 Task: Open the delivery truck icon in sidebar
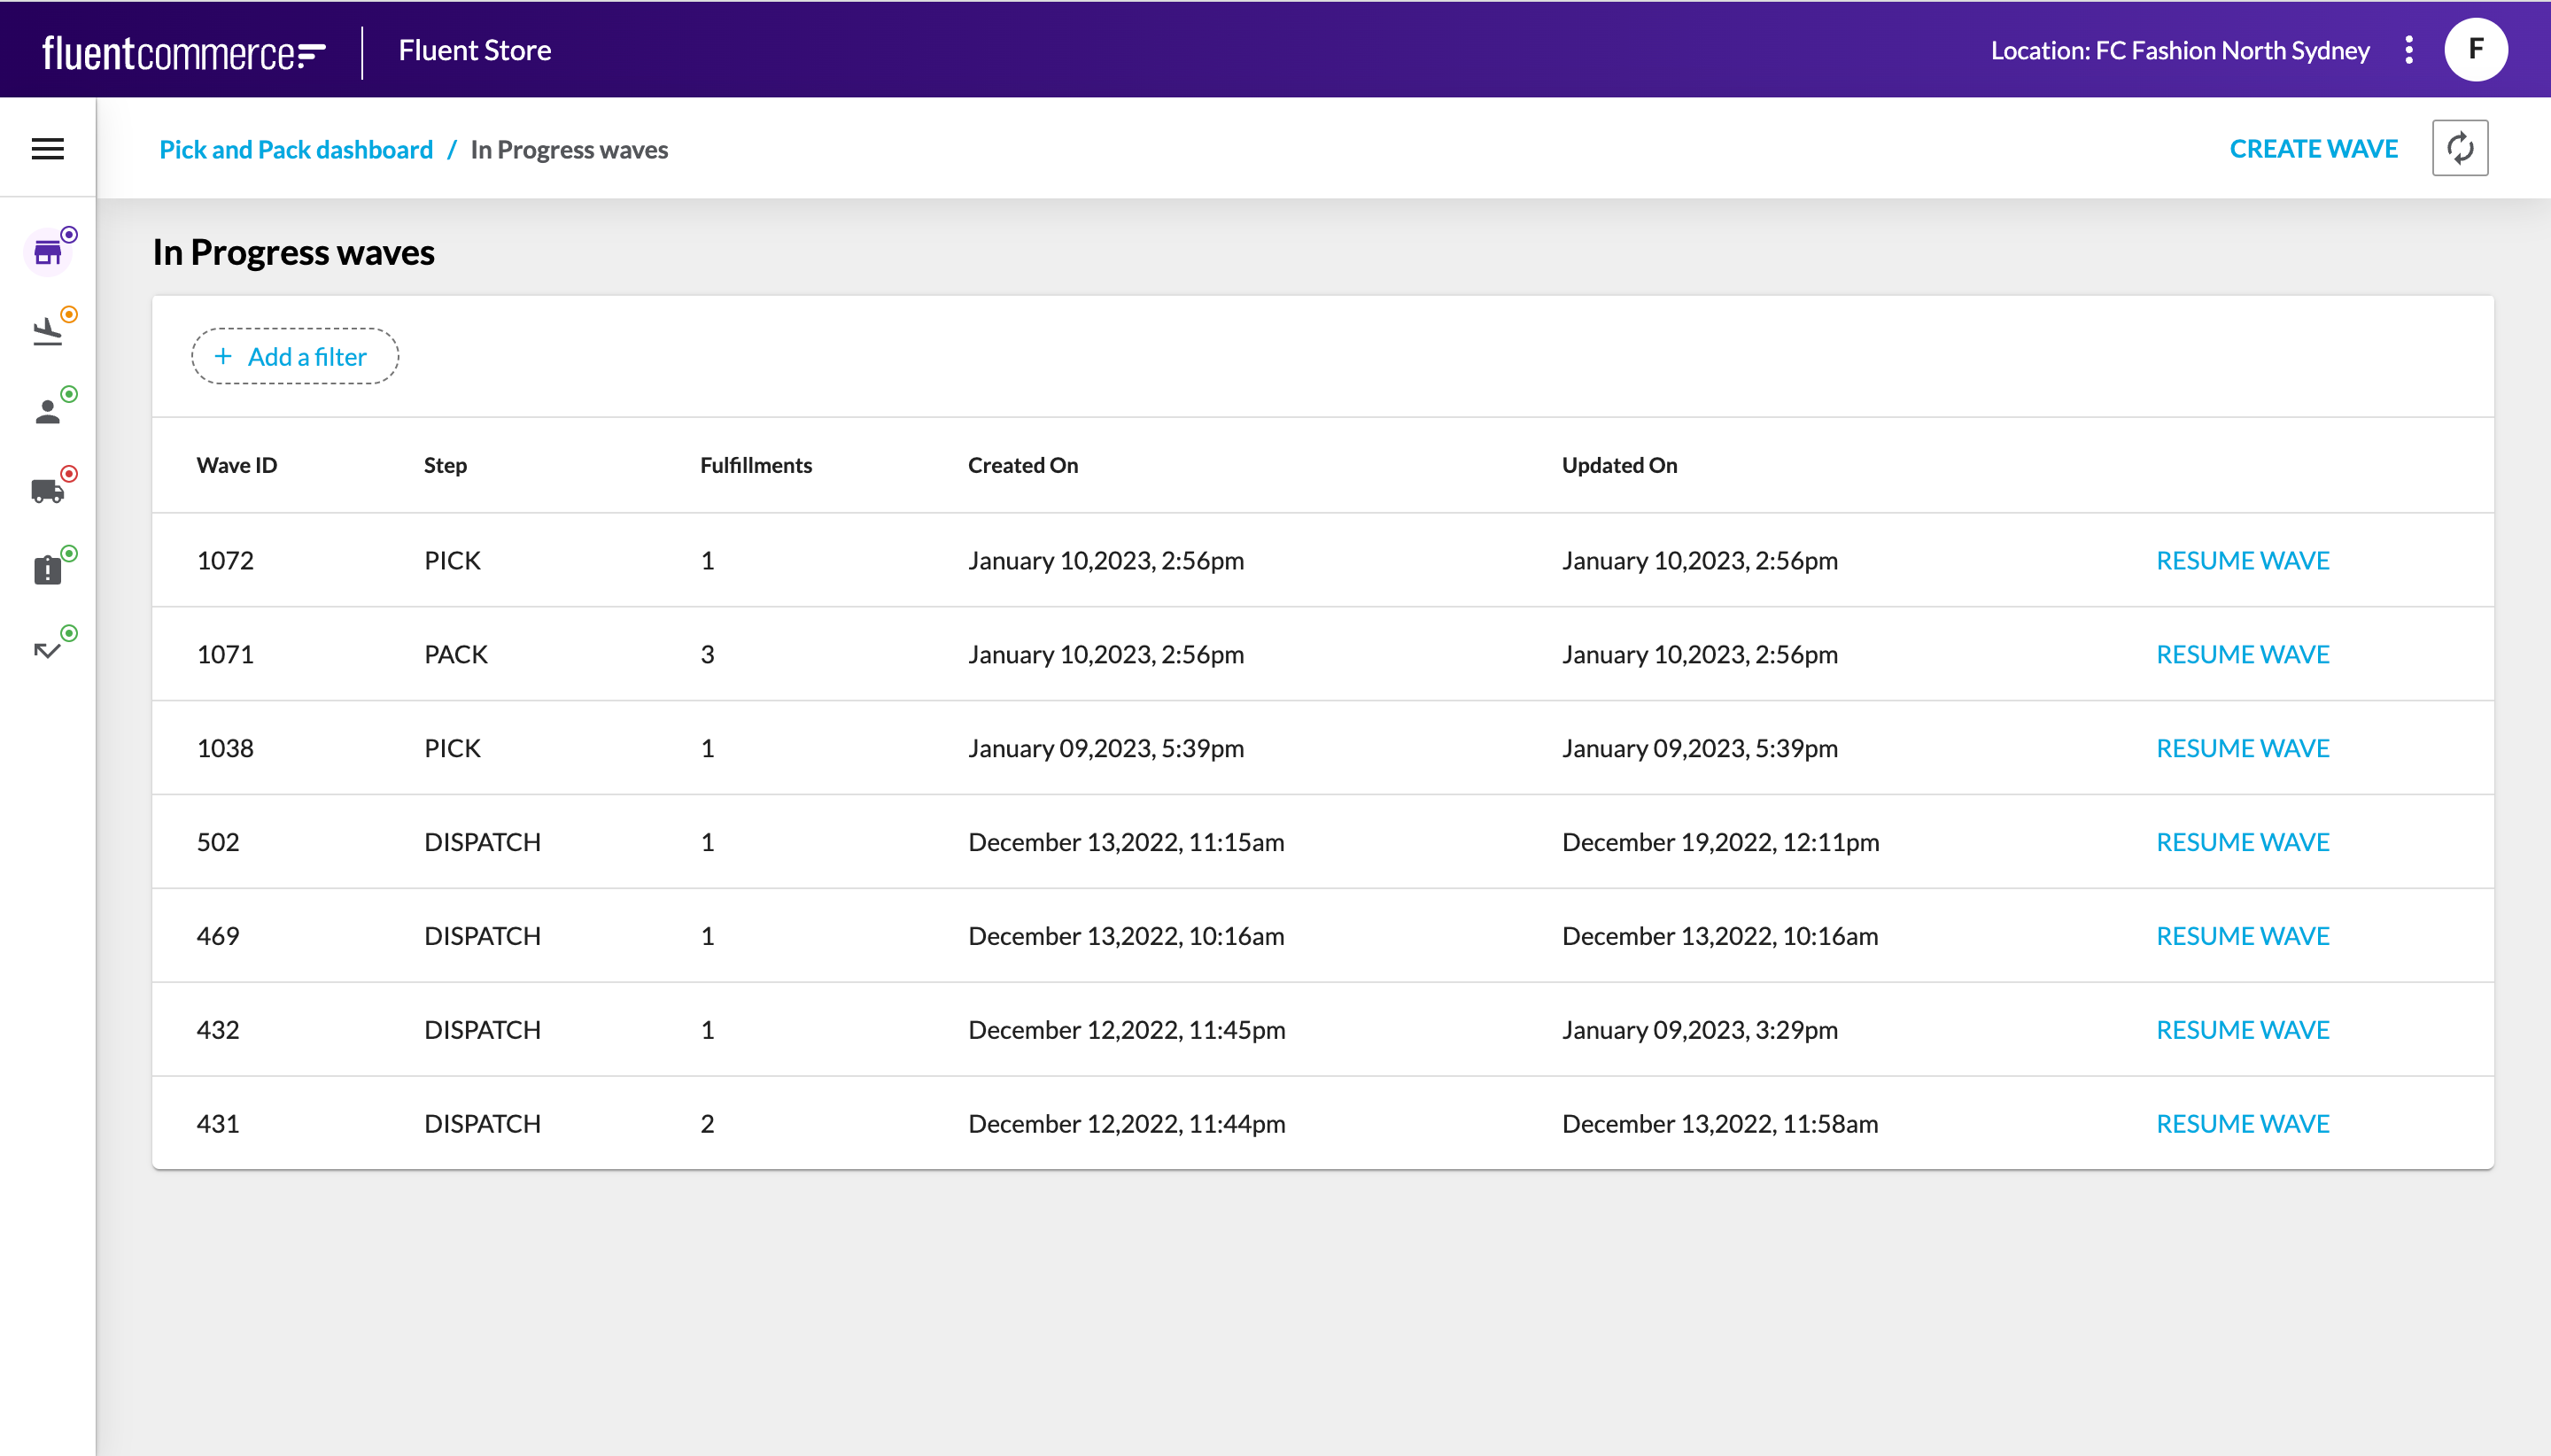tap(47, 490)
